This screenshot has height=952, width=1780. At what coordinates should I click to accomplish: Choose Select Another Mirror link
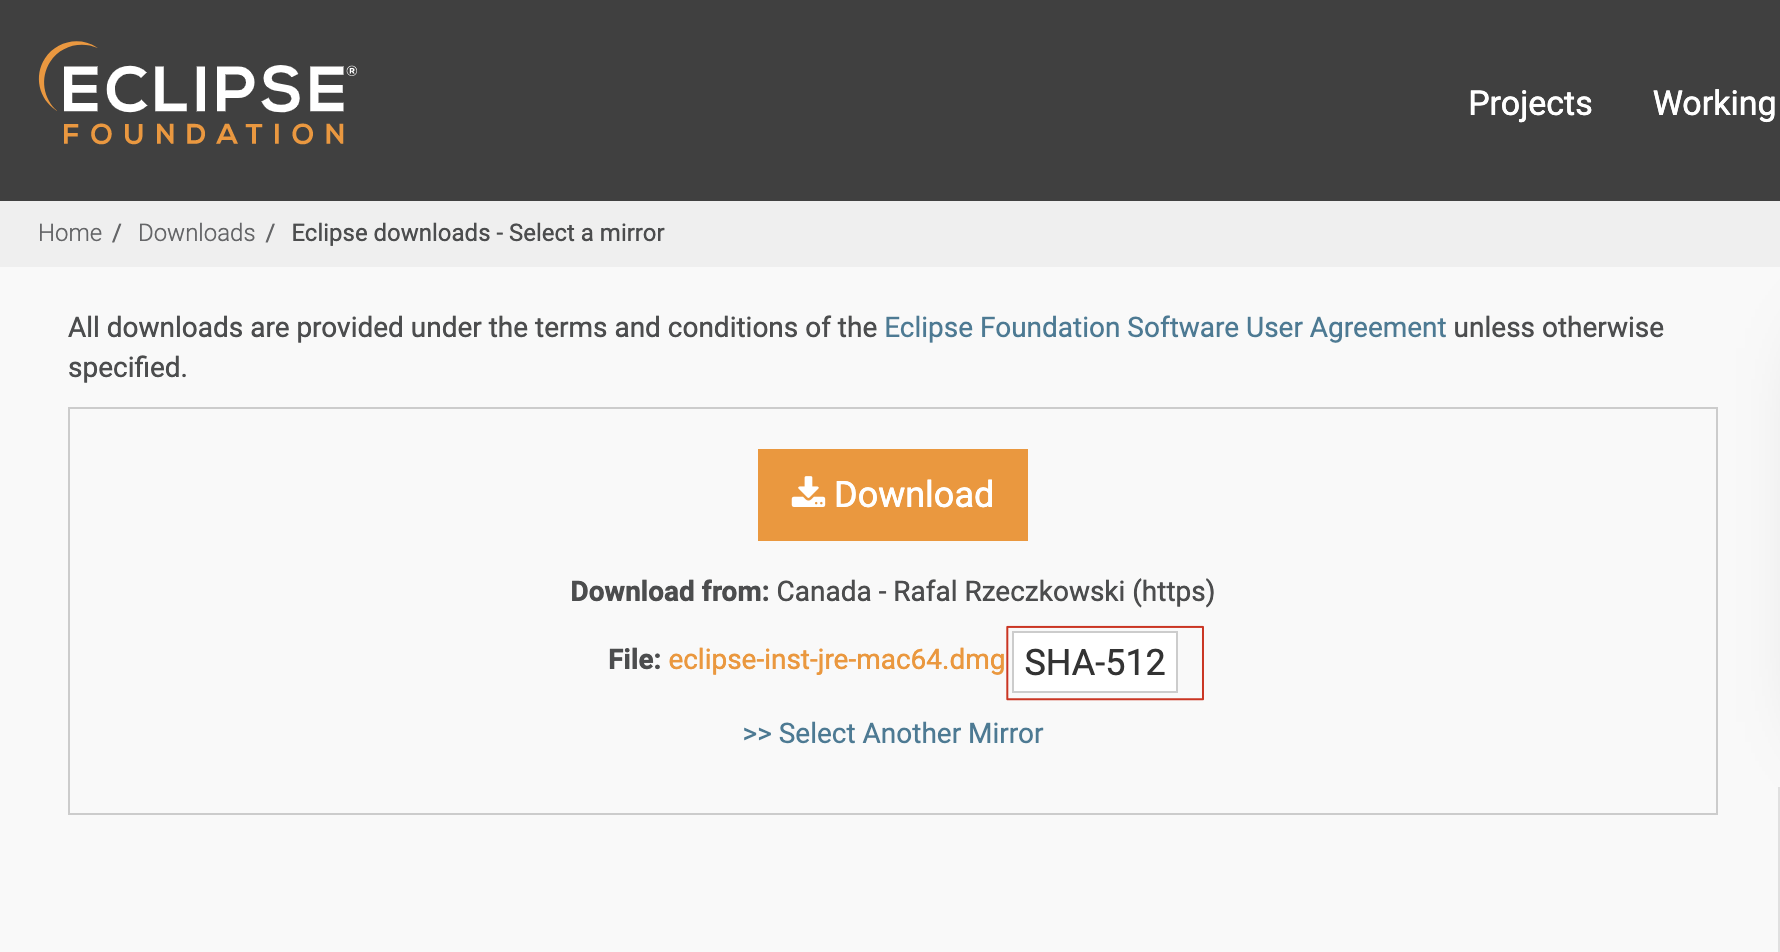coord(893,733)
